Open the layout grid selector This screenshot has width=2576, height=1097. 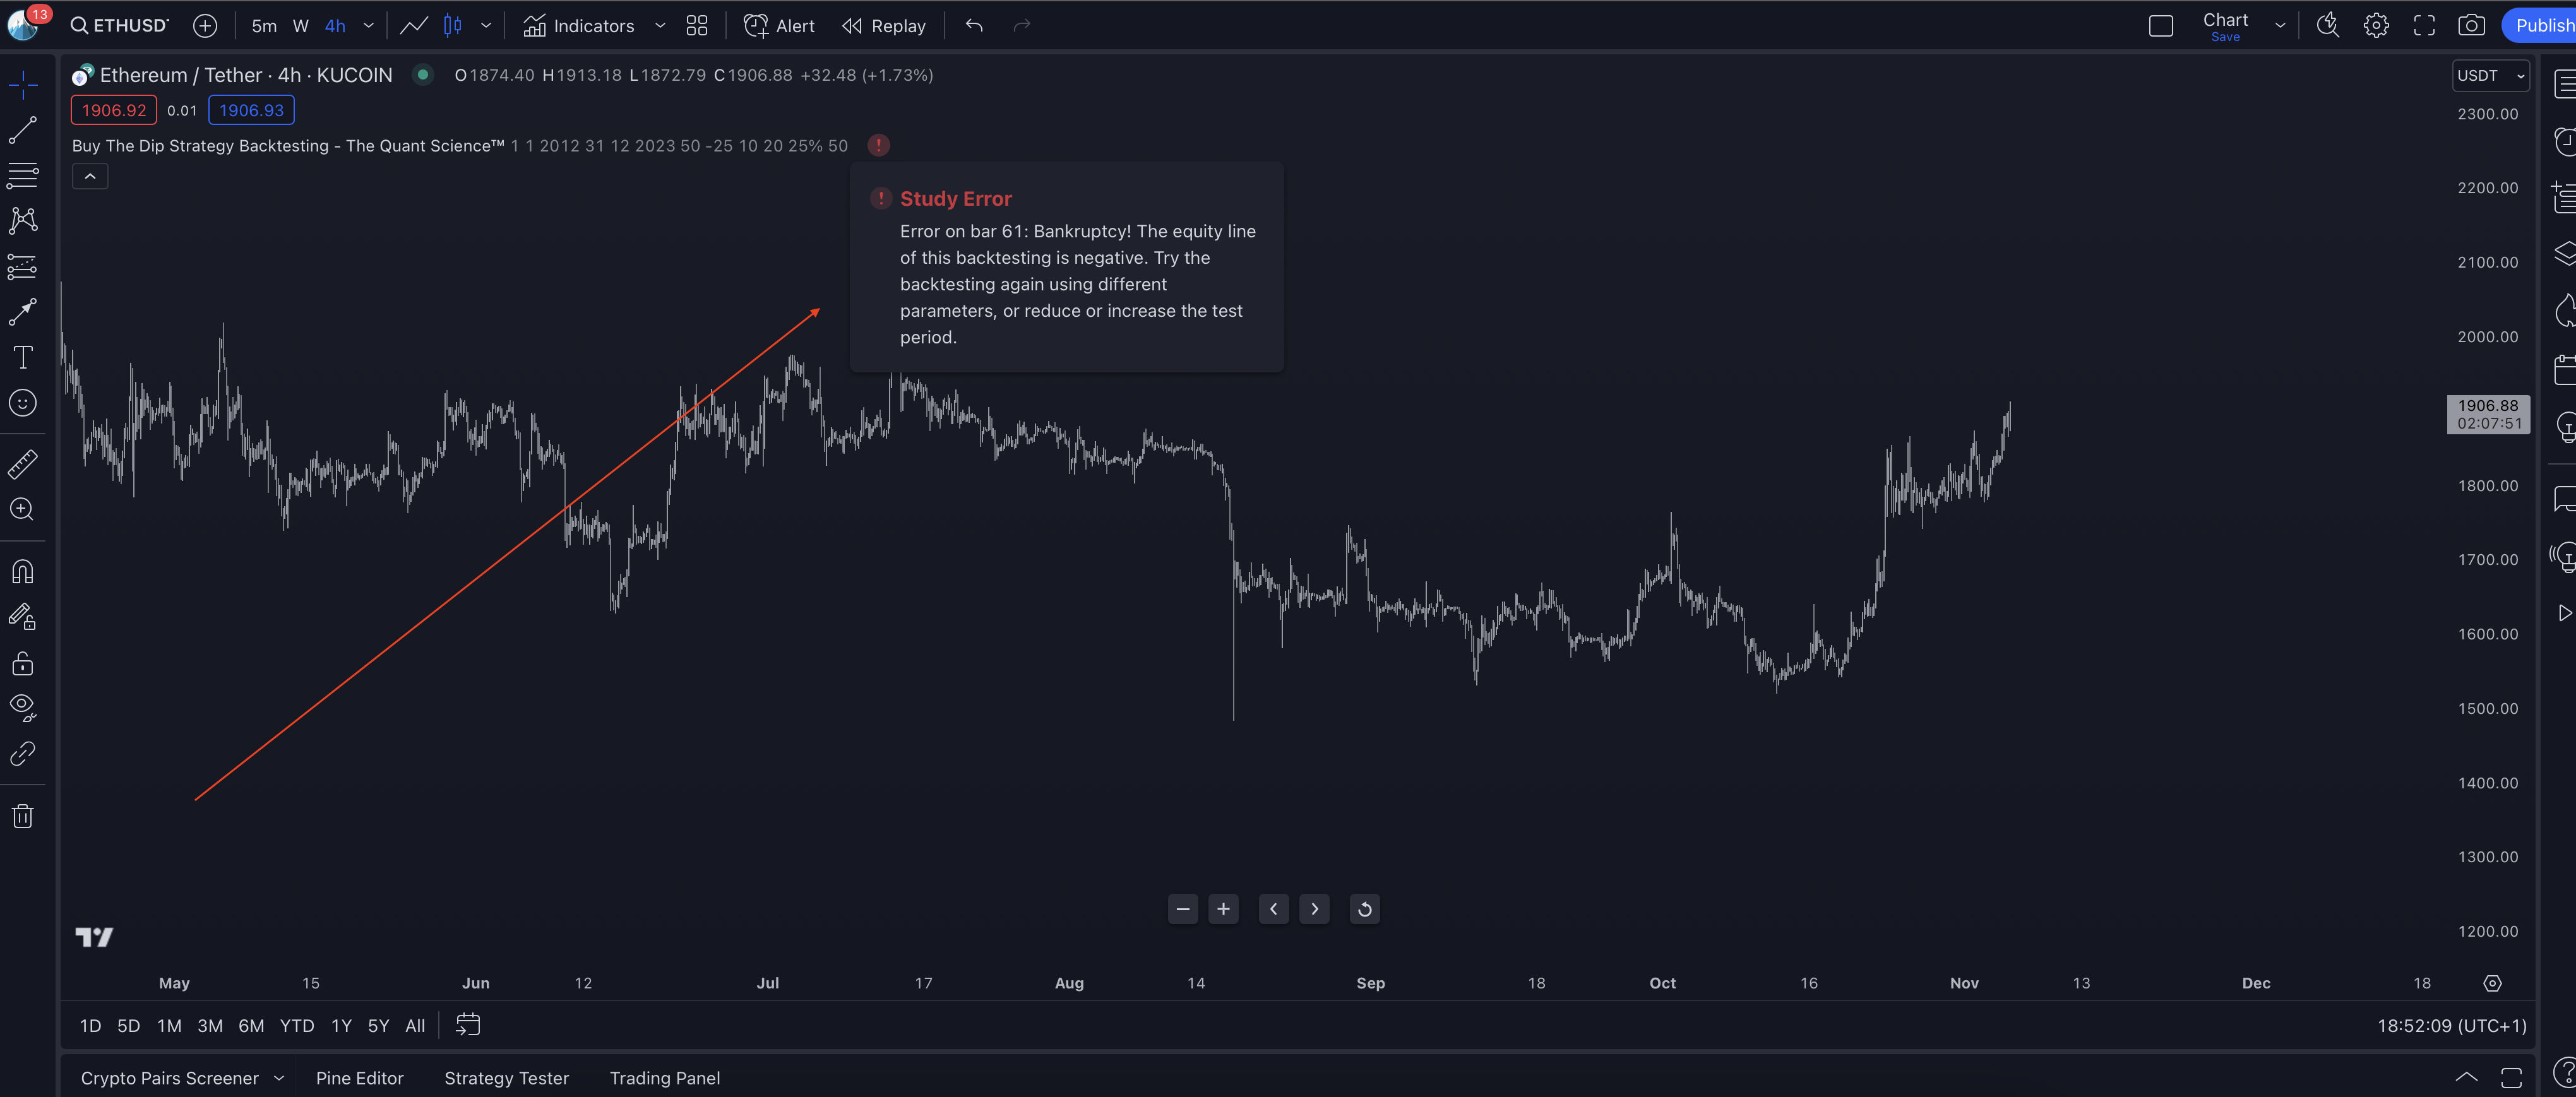tap(697, 26)
